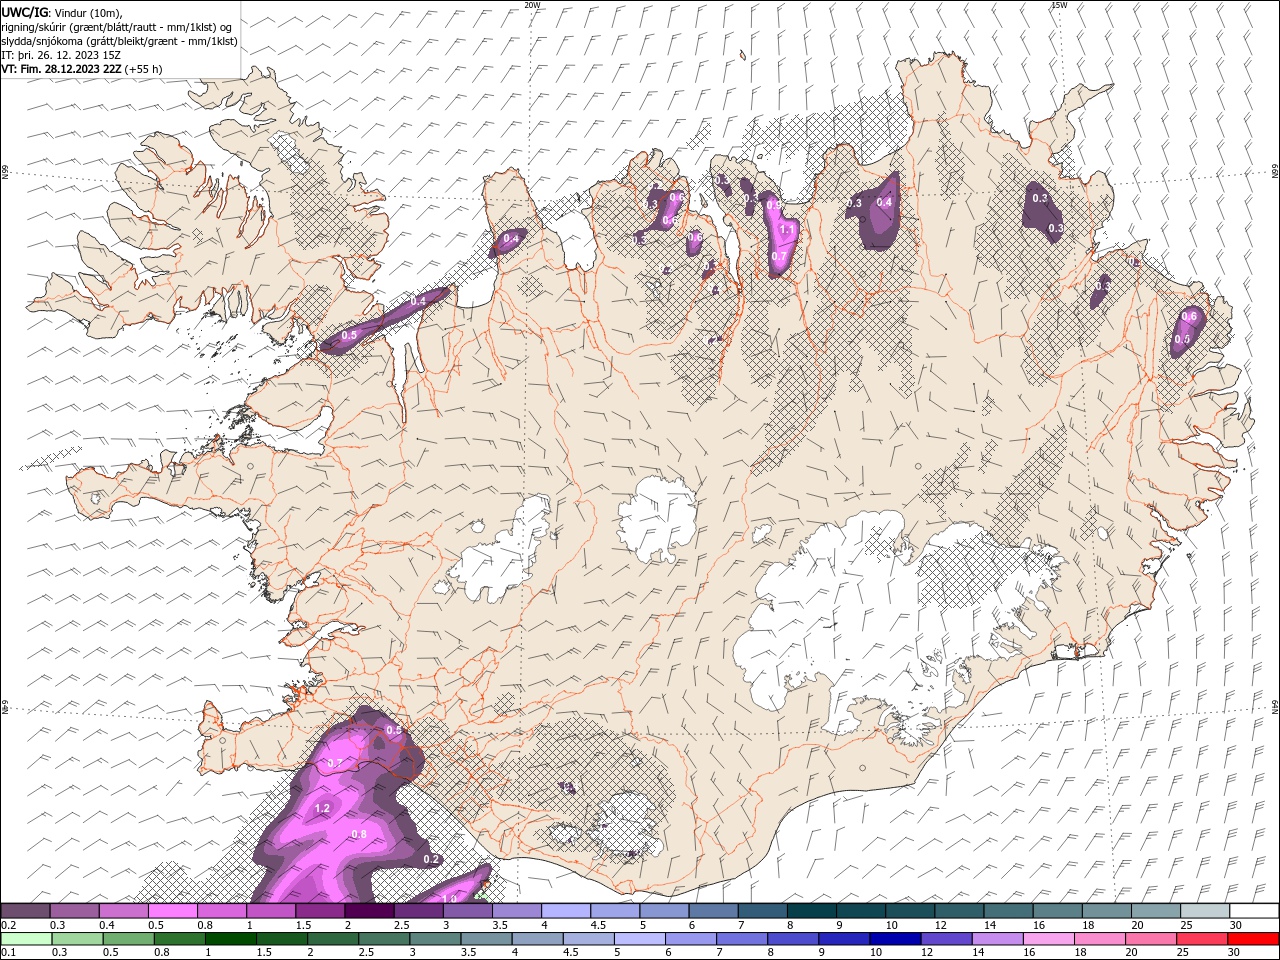Click the '1.0' value at the map's bottom edge
Screen dimensions: 1280x960
click(x=450, y=897)
